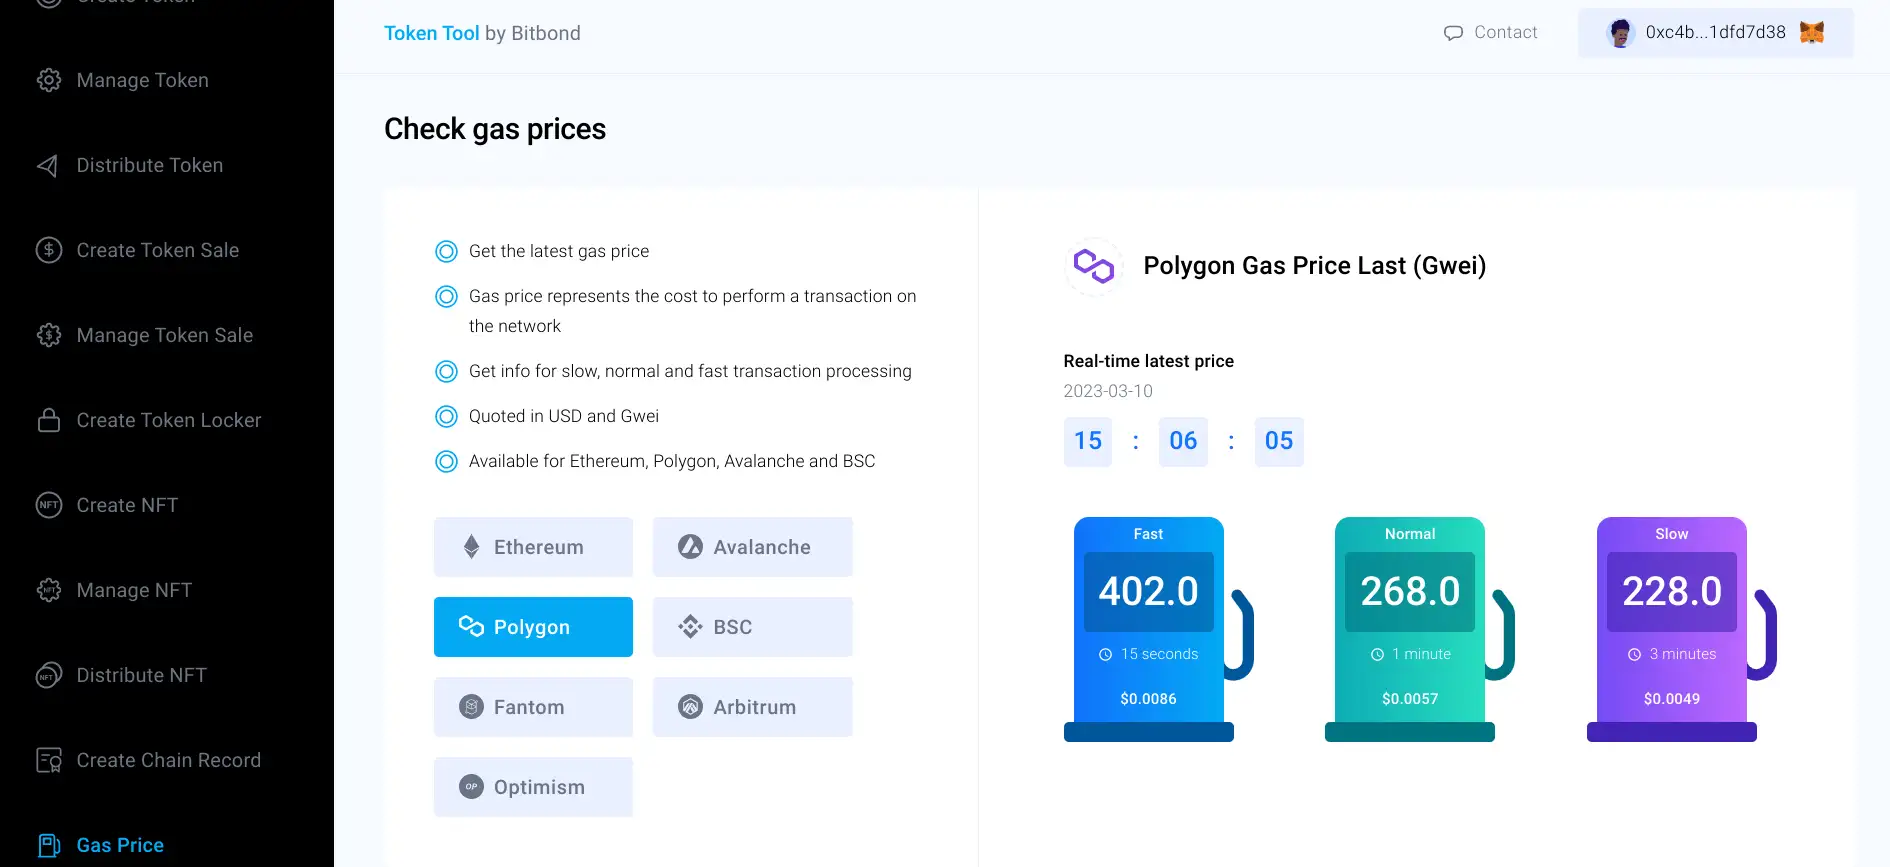
Task: Click the Token Tool logo link
Action: coord(431,33)
